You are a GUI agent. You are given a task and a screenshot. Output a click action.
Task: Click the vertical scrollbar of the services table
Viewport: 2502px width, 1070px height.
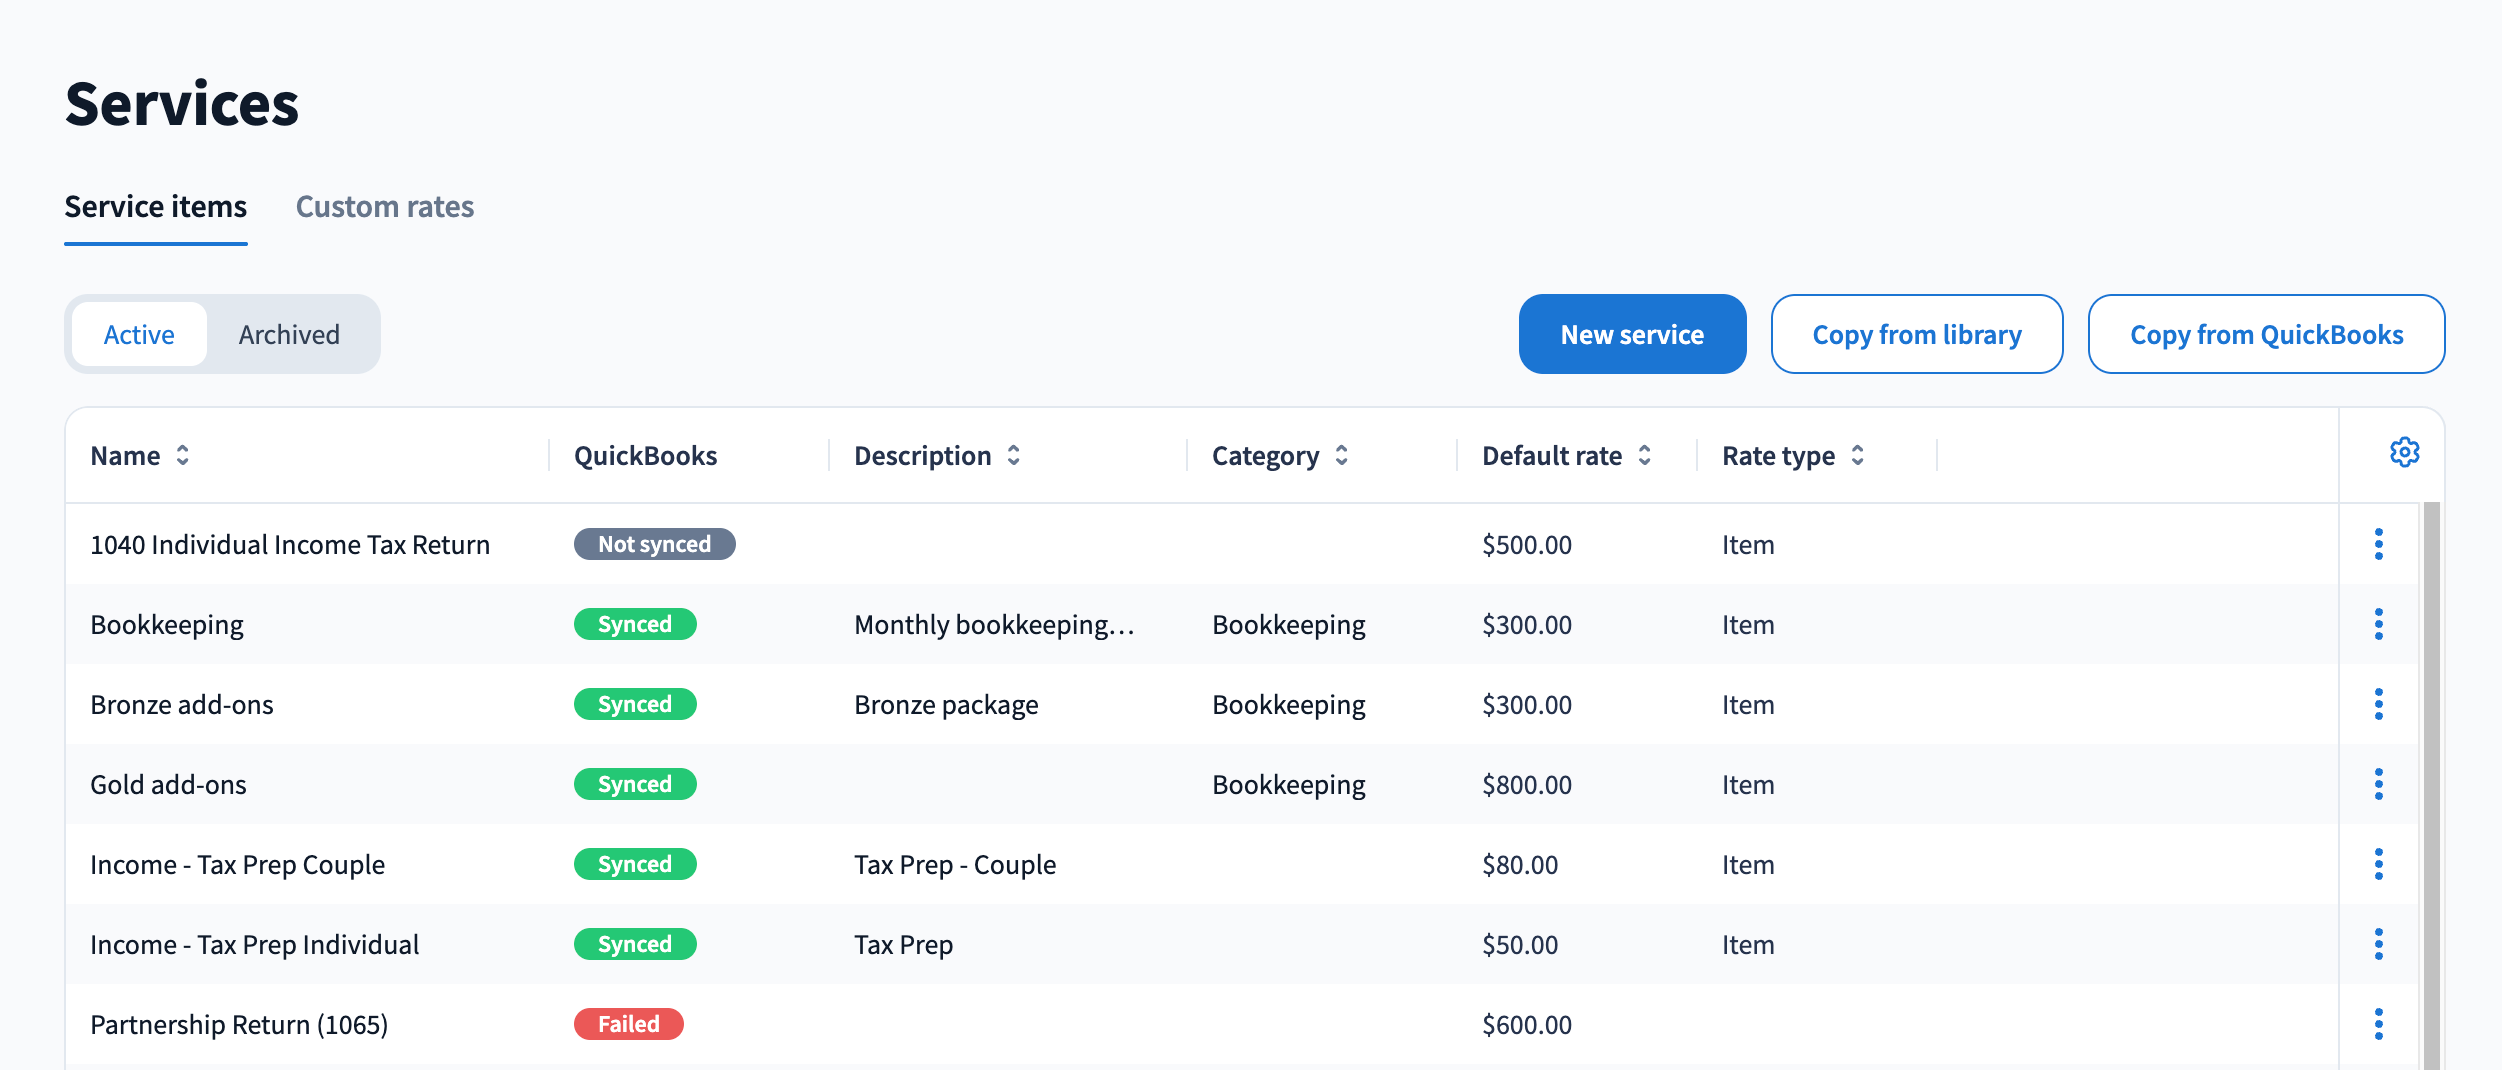tap(2430, 780)
